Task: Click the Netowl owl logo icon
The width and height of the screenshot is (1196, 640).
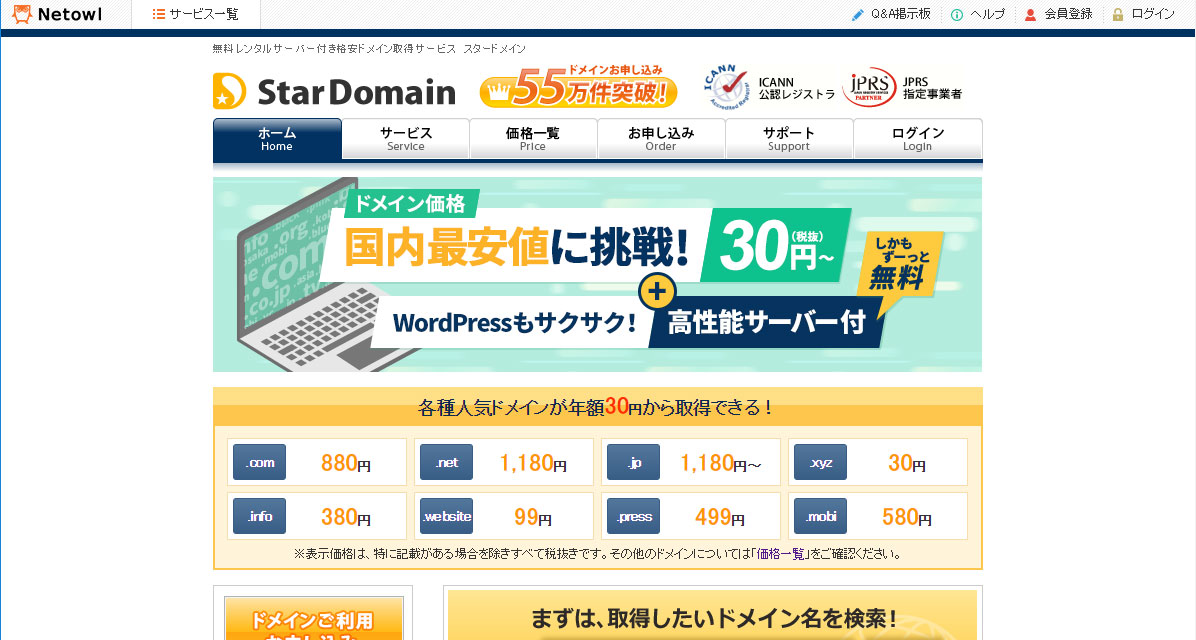Action: (x=22, y=14)
